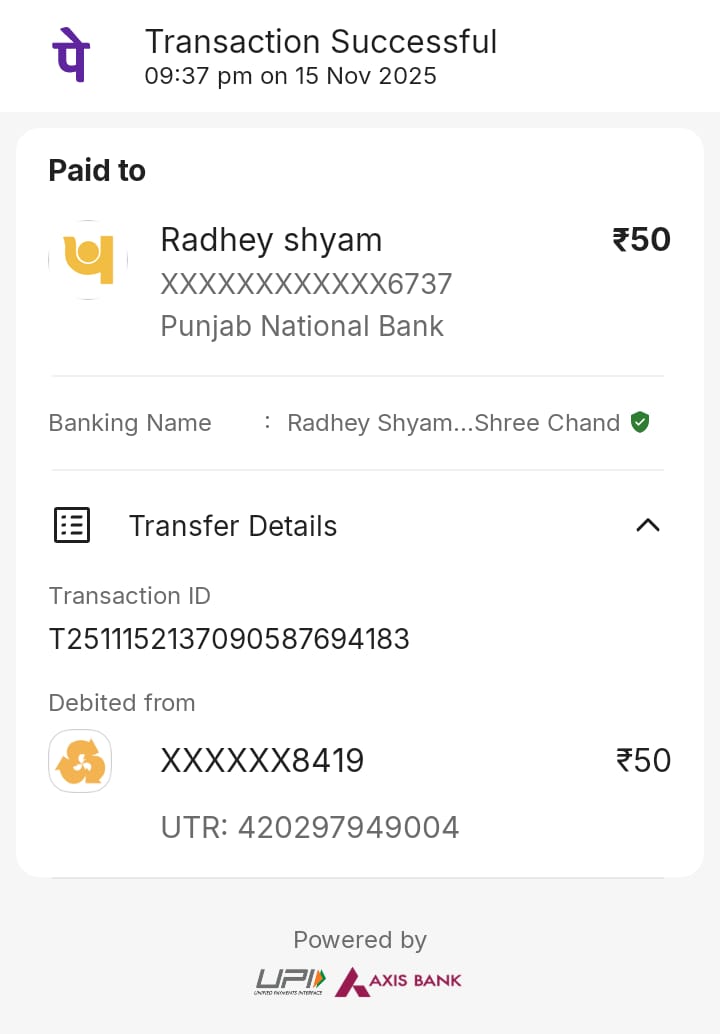The width and height of the screenshot is (720, 1034).
Task: Tap the masked account number ending 6737
Action: coord(306,284)
